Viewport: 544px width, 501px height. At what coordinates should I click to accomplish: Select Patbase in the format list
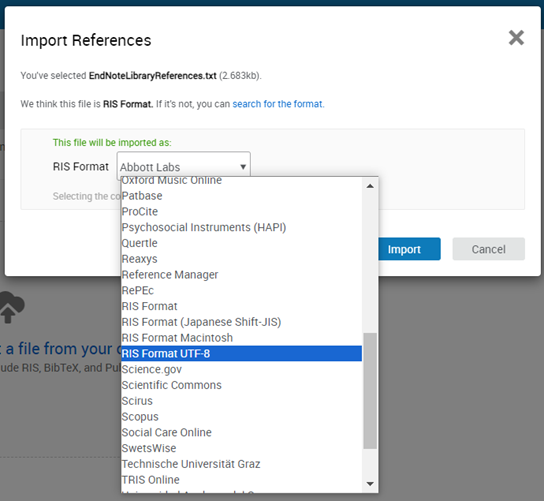(241, 196)
